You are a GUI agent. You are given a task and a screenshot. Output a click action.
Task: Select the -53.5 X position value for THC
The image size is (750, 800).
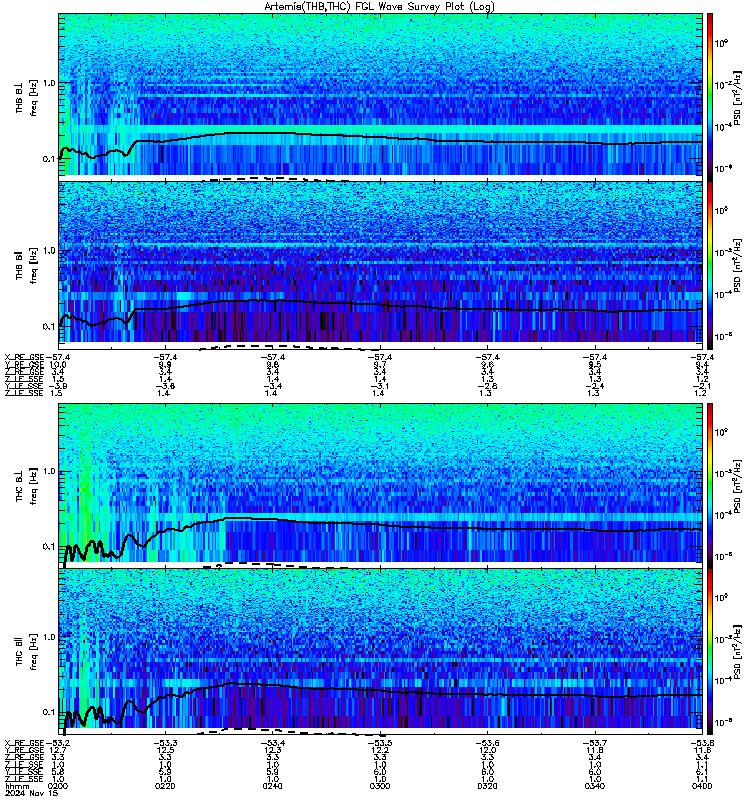380,743
